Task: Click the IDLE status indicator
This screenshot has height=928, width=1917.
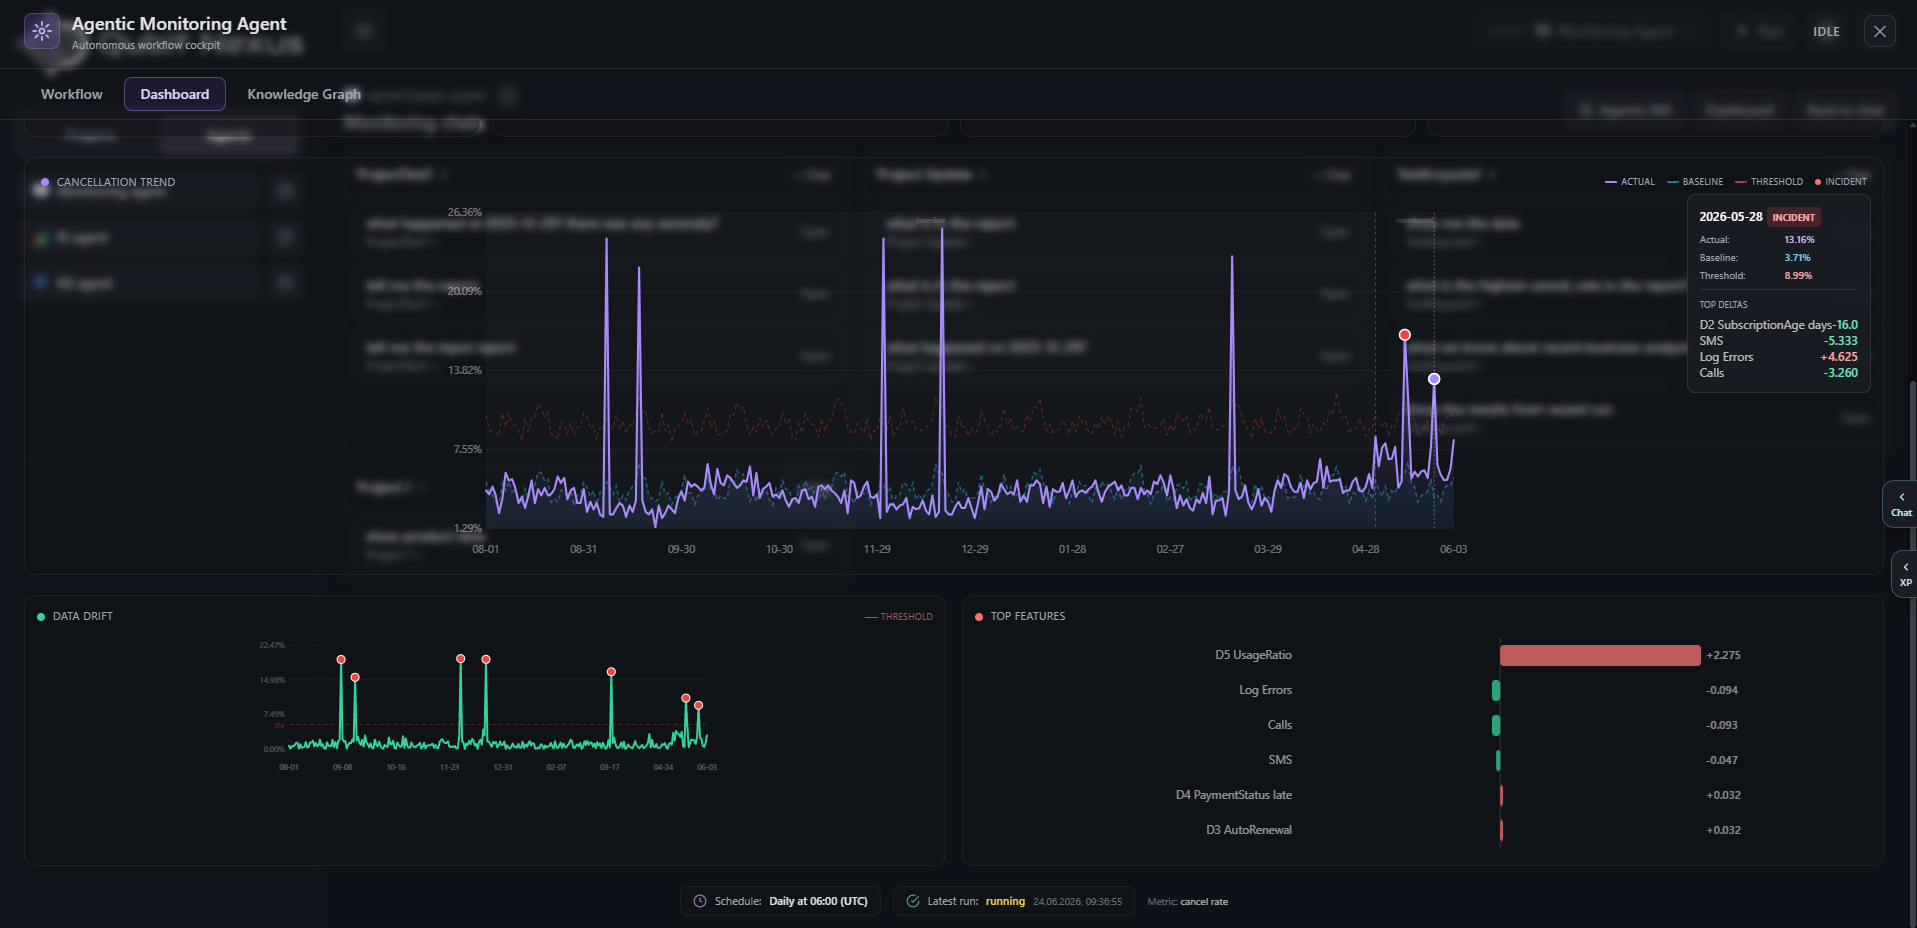Action: tap(1826, 32)
